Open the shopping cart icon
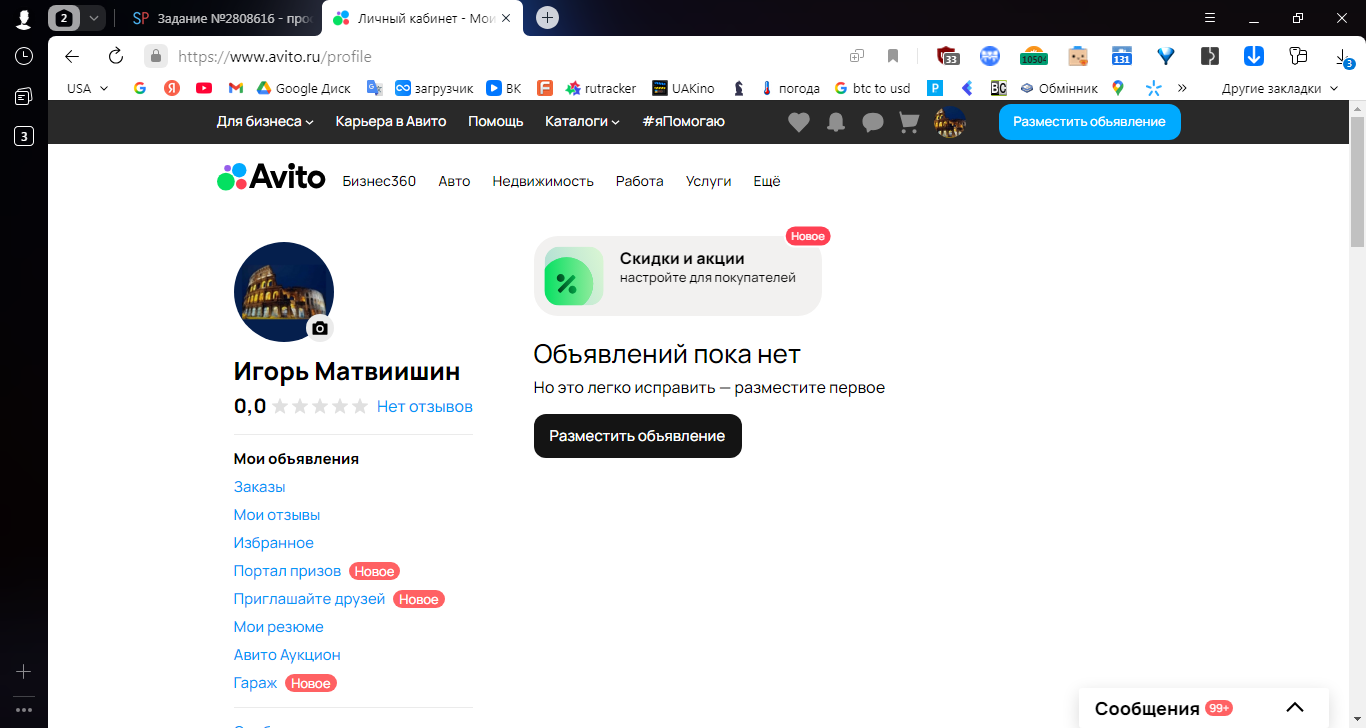Viewport: 1366px width, 728px height. pyautogui.click(x=909, y=122)
